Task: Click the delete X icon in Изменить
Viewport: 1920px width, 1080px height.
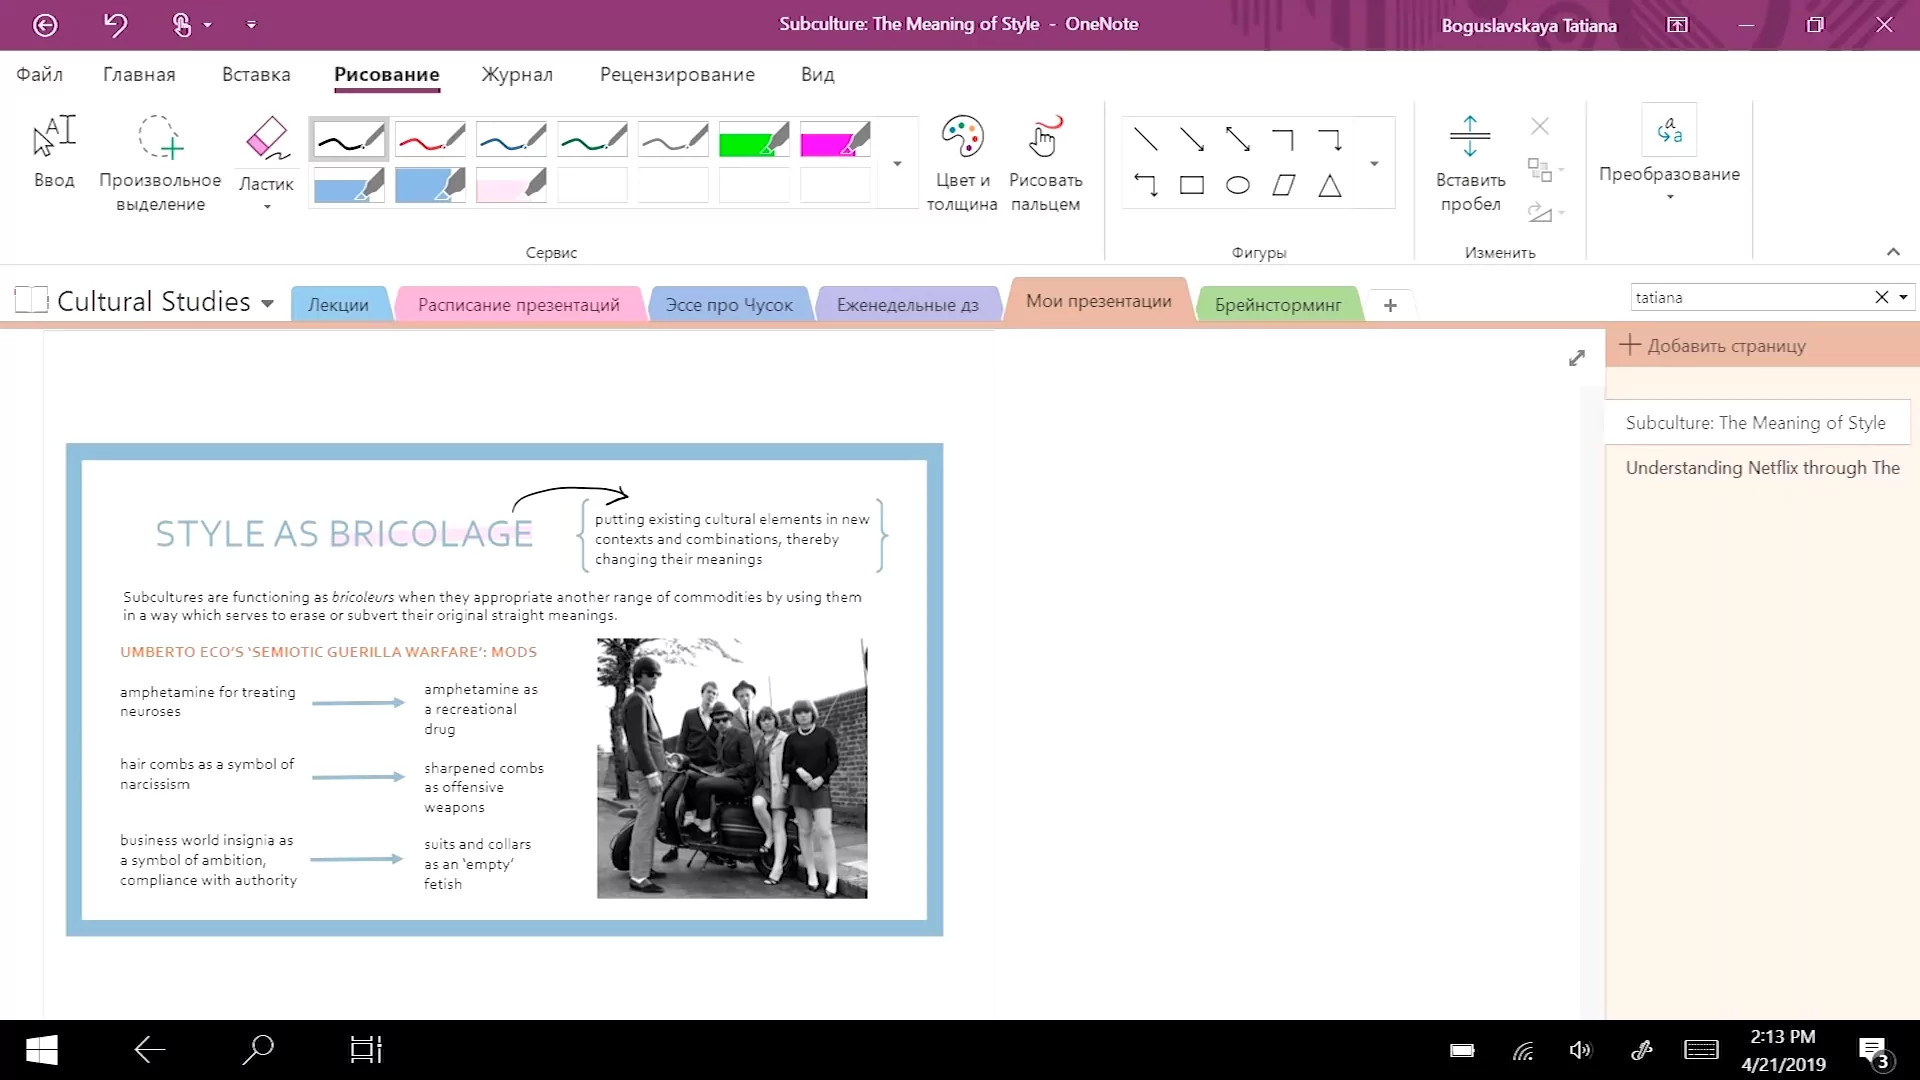Action: (x=1540, y=126)
